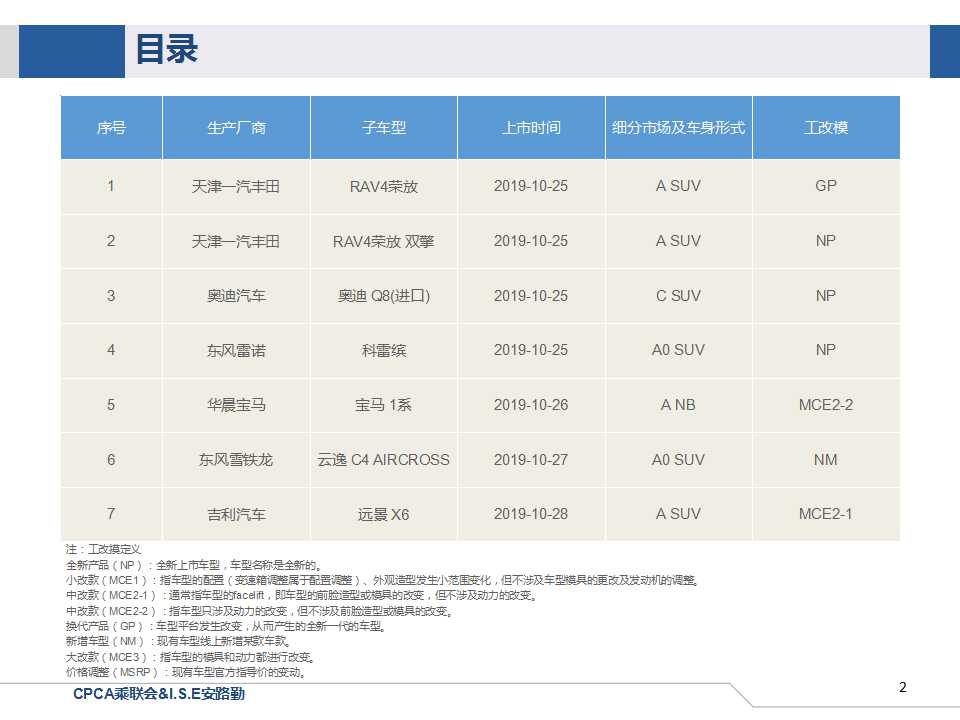This screenshot has height=720, width=960.
Task: Click the NP cell in the RAV4荣放 双擎 row
Action: 826,241
